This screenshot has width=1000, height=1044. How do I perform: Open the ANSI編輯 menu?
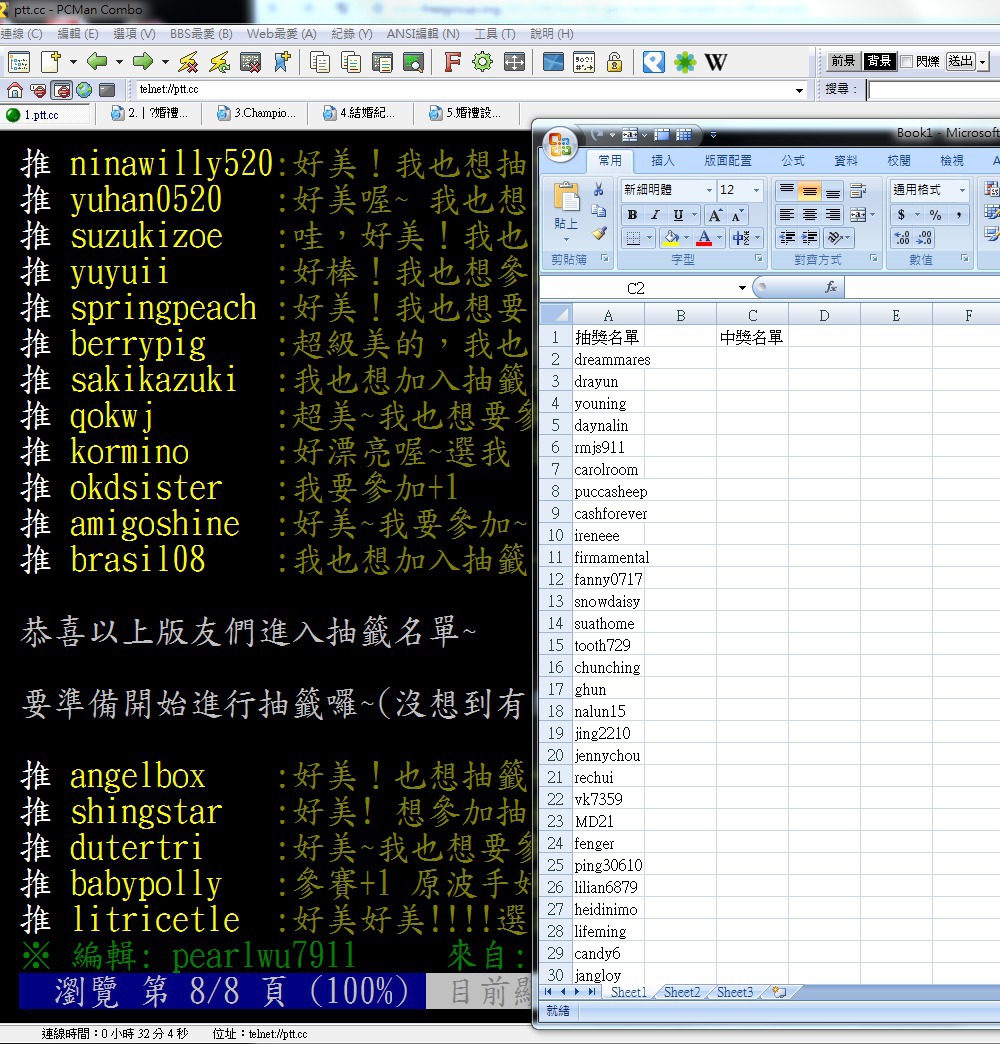422,34
